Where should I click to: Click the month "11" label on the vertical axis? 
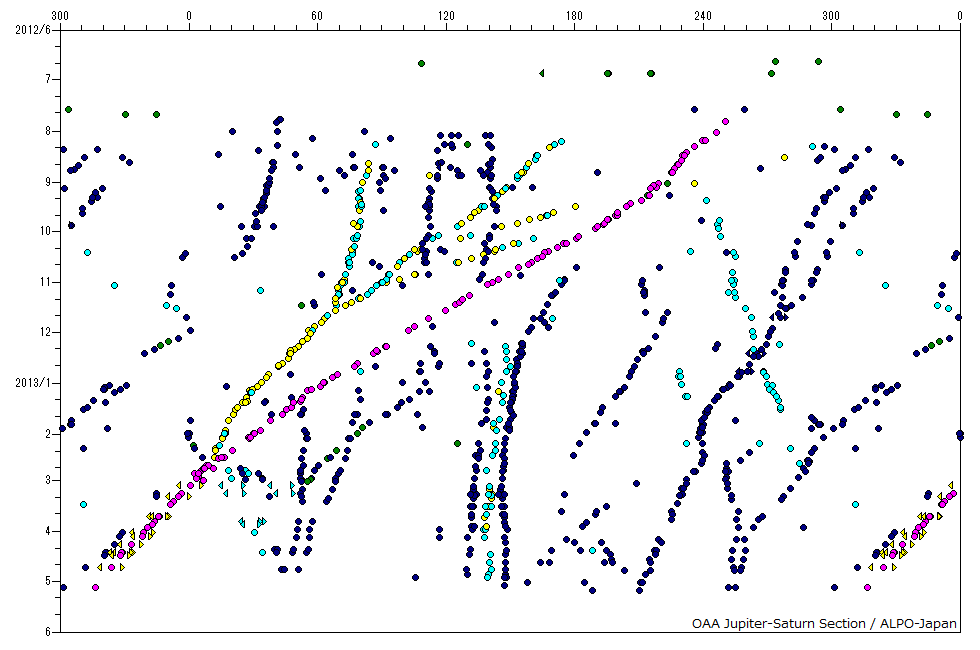coord(46,282)
